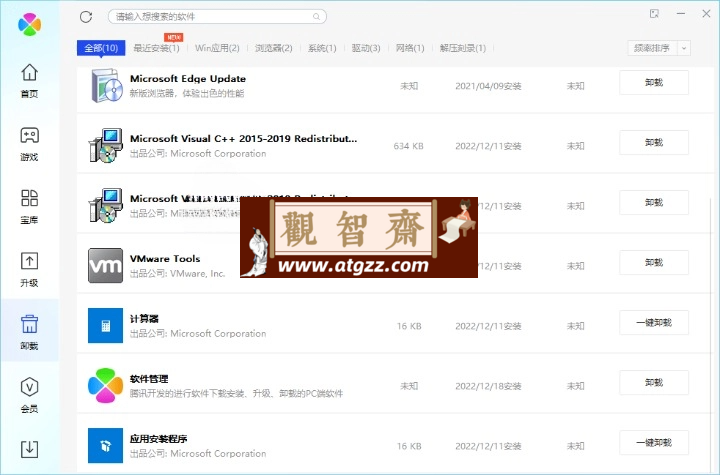Click the 应用安装程序 title text

(x=158, y=439)
